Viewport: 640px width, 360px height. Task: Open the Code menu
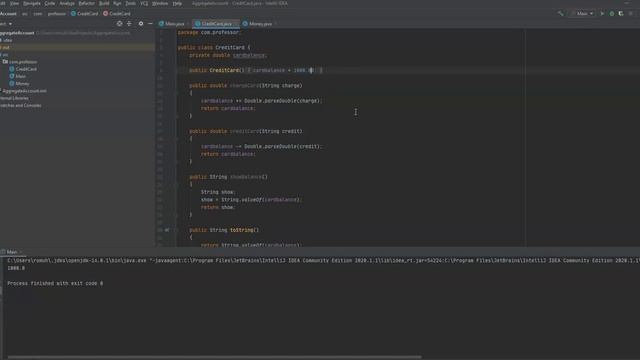50,3
